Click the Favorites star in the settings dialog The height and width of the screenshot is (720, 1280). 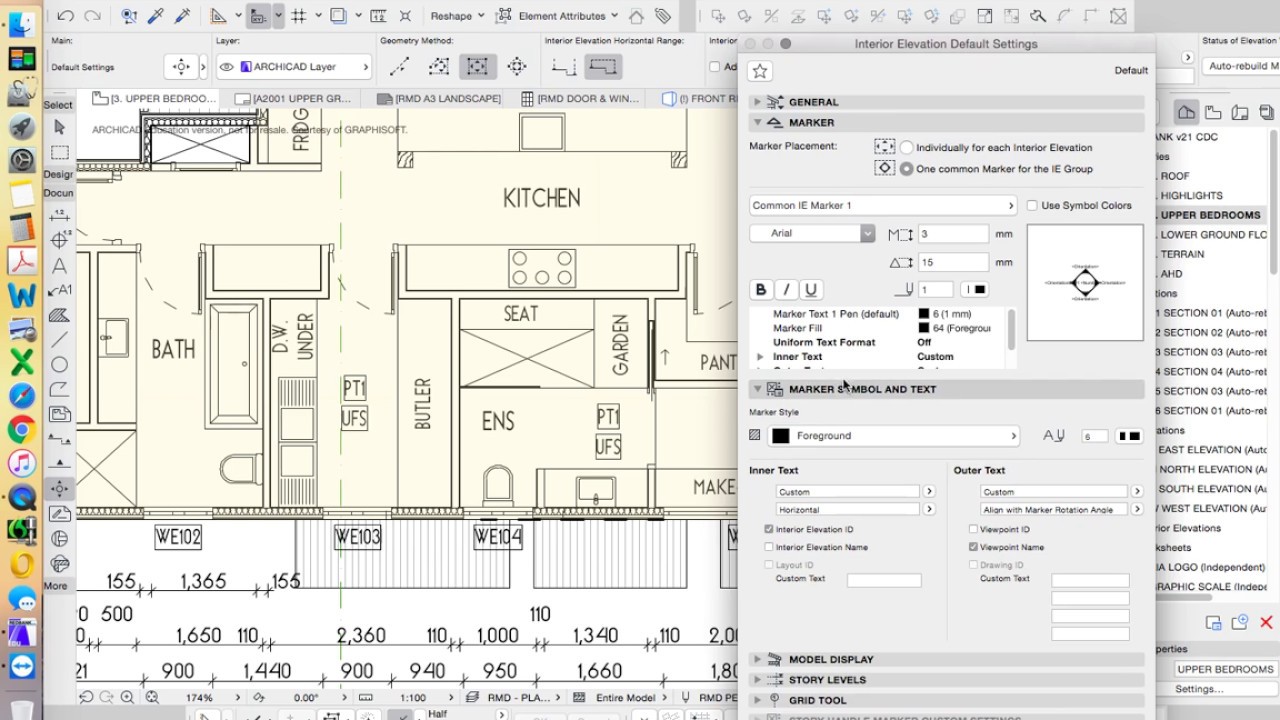[x=760, y=71]
